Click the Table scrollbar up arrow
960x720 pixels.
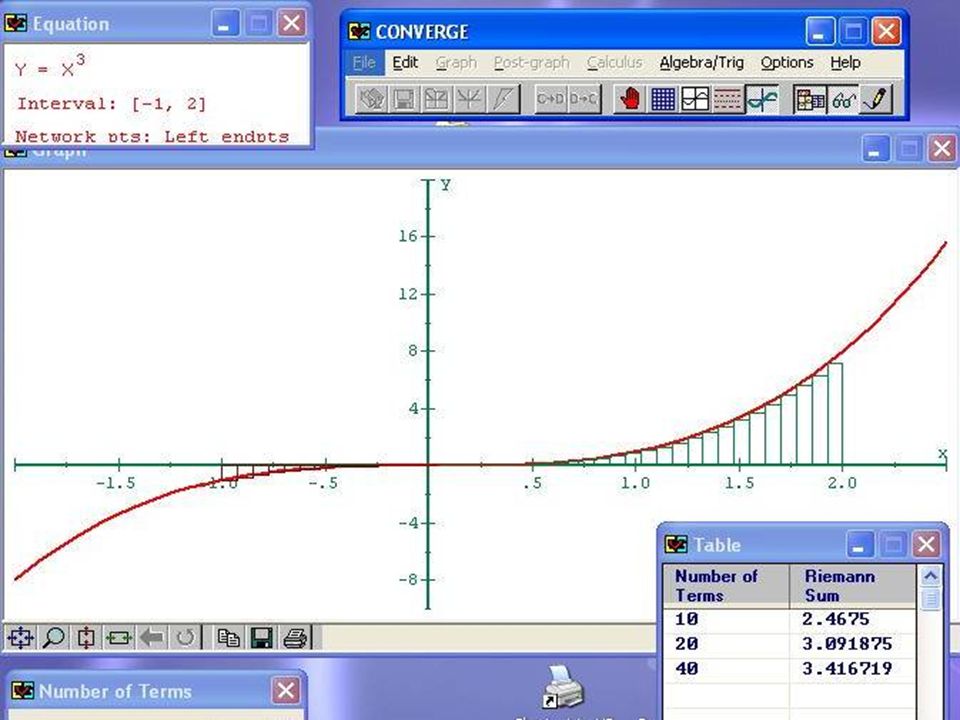(931, 576)
